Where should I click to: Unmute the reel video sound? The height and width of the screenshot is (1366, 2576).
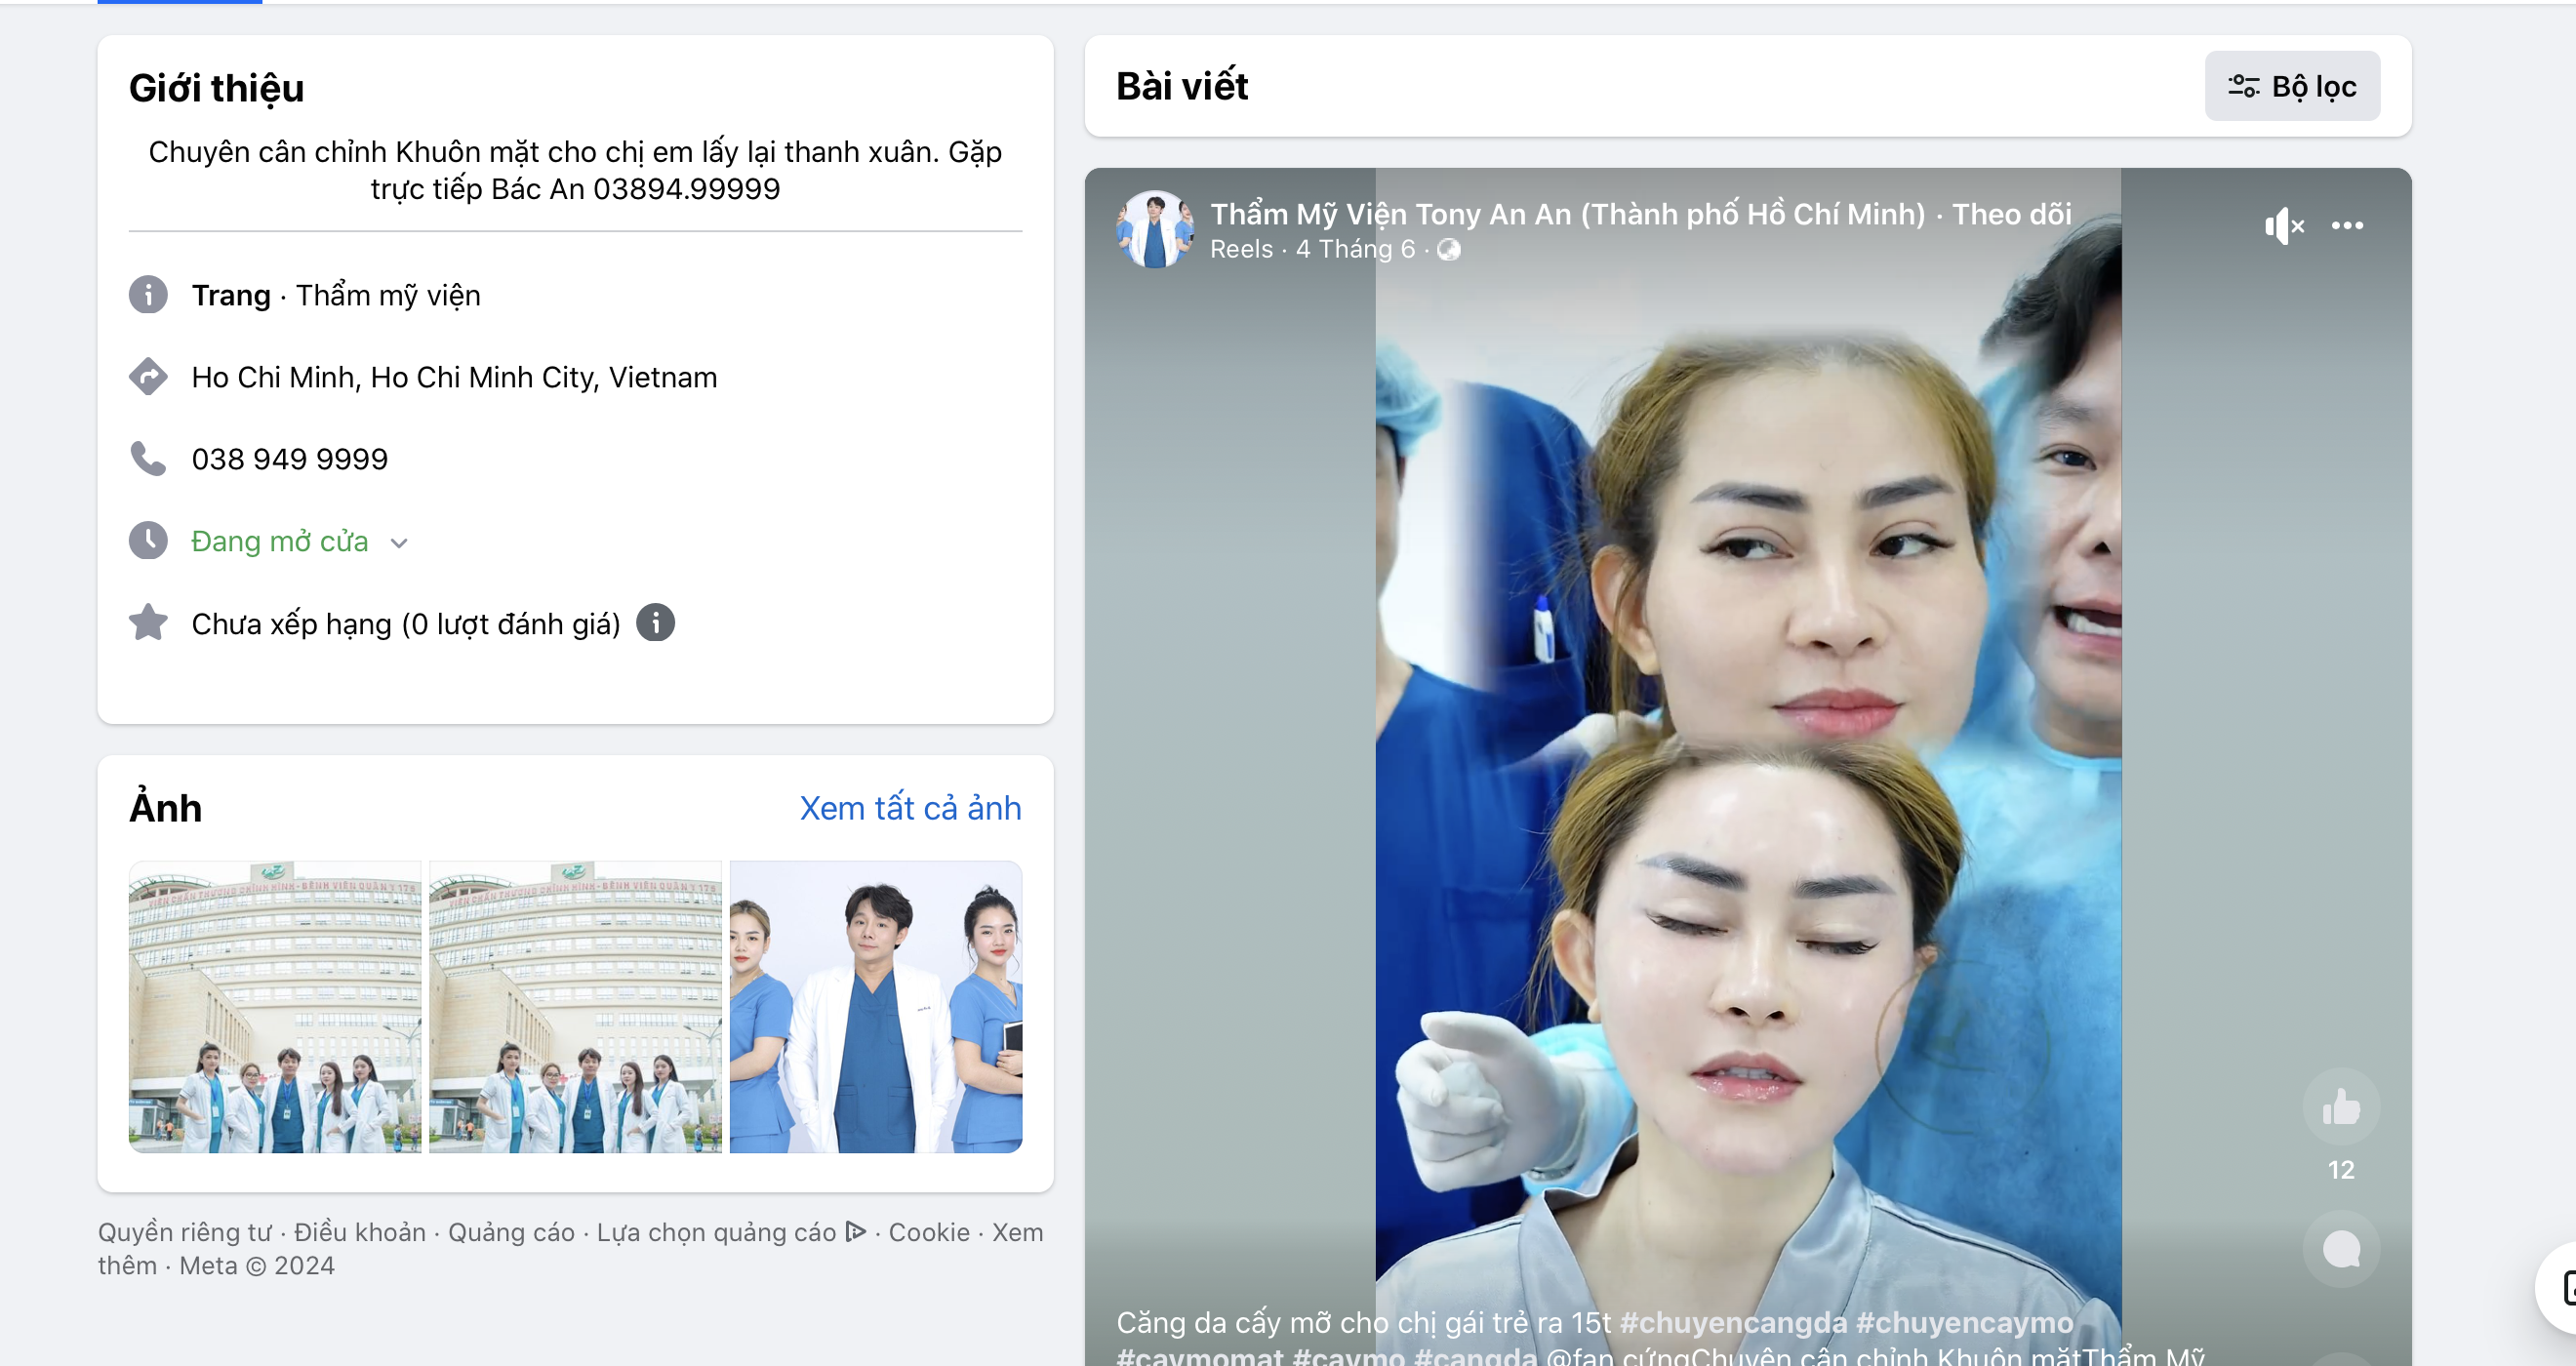pos(2283,226)
